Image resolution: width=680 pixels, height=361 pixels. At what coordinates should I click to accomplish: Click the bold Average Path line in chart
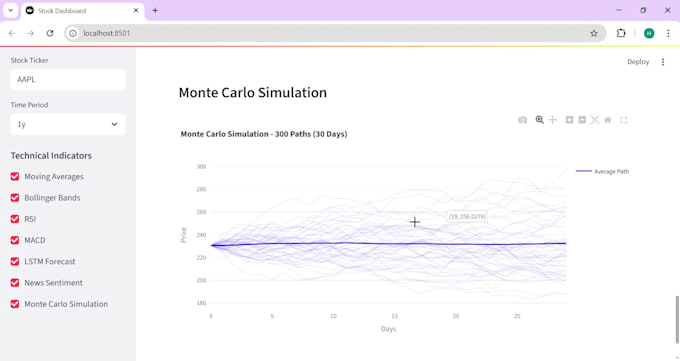(x=388, y=243)
